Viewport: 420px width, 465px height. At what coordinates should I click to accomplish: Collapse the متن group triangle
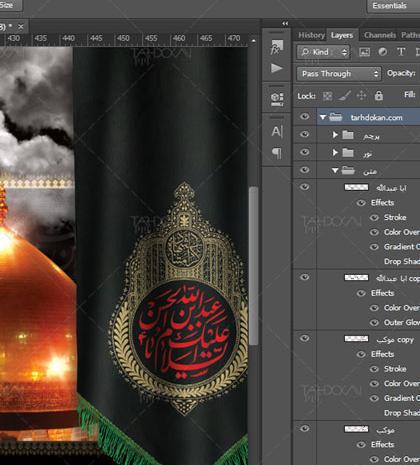click(x=335, y=171)
